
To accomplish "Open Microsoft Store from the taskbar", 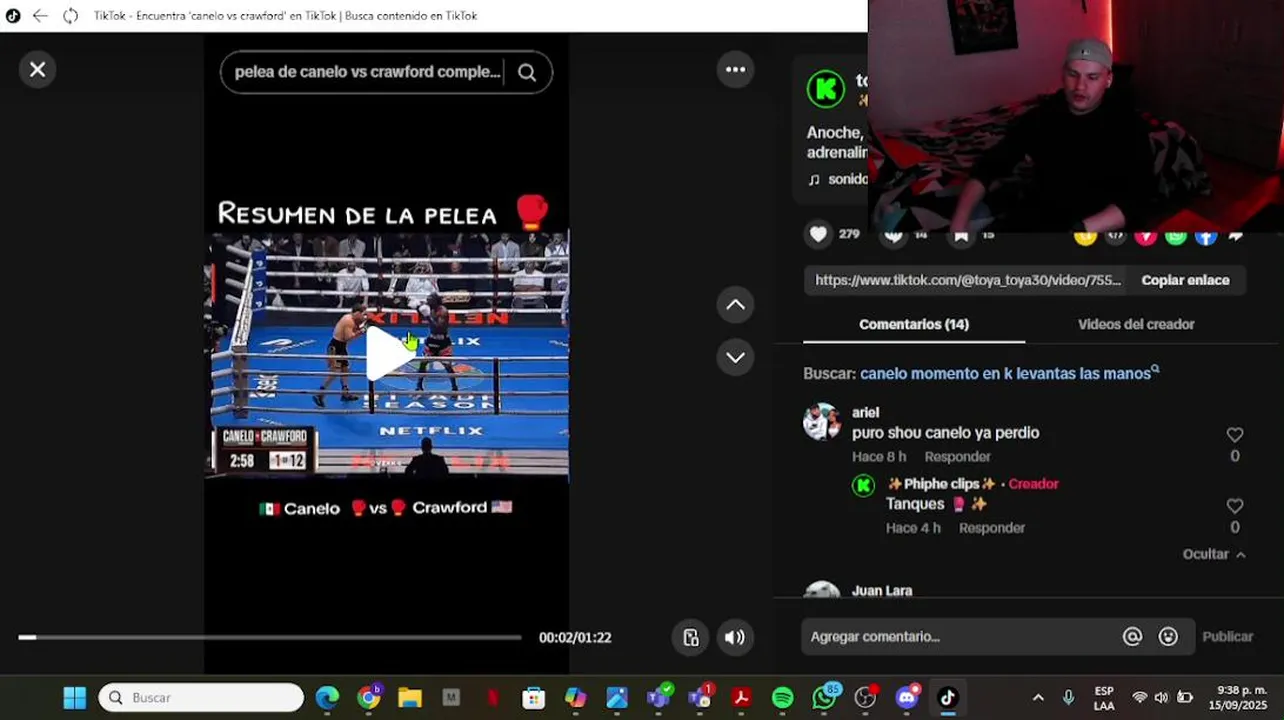I will click(x=534, y=697).
